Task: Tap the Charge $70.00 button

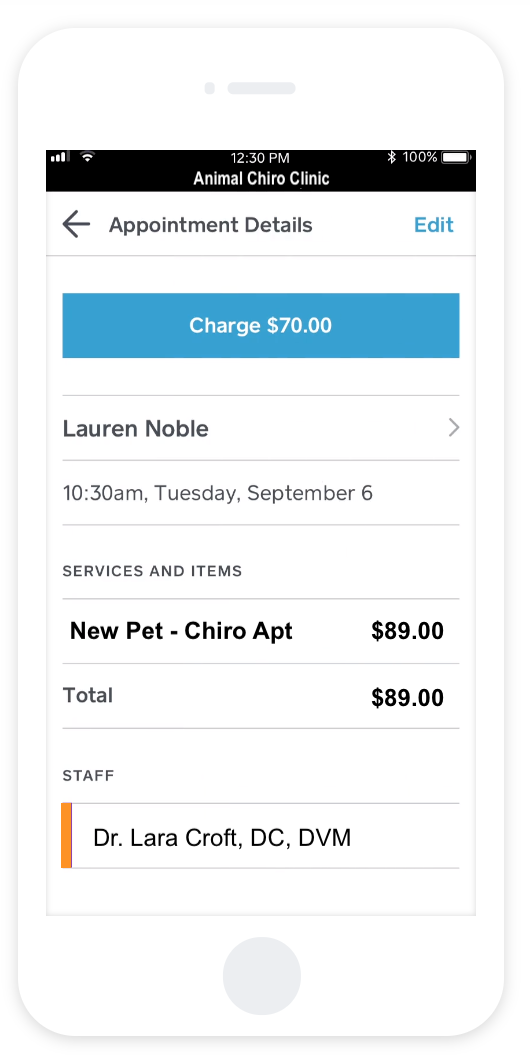Action: (261, 325)
